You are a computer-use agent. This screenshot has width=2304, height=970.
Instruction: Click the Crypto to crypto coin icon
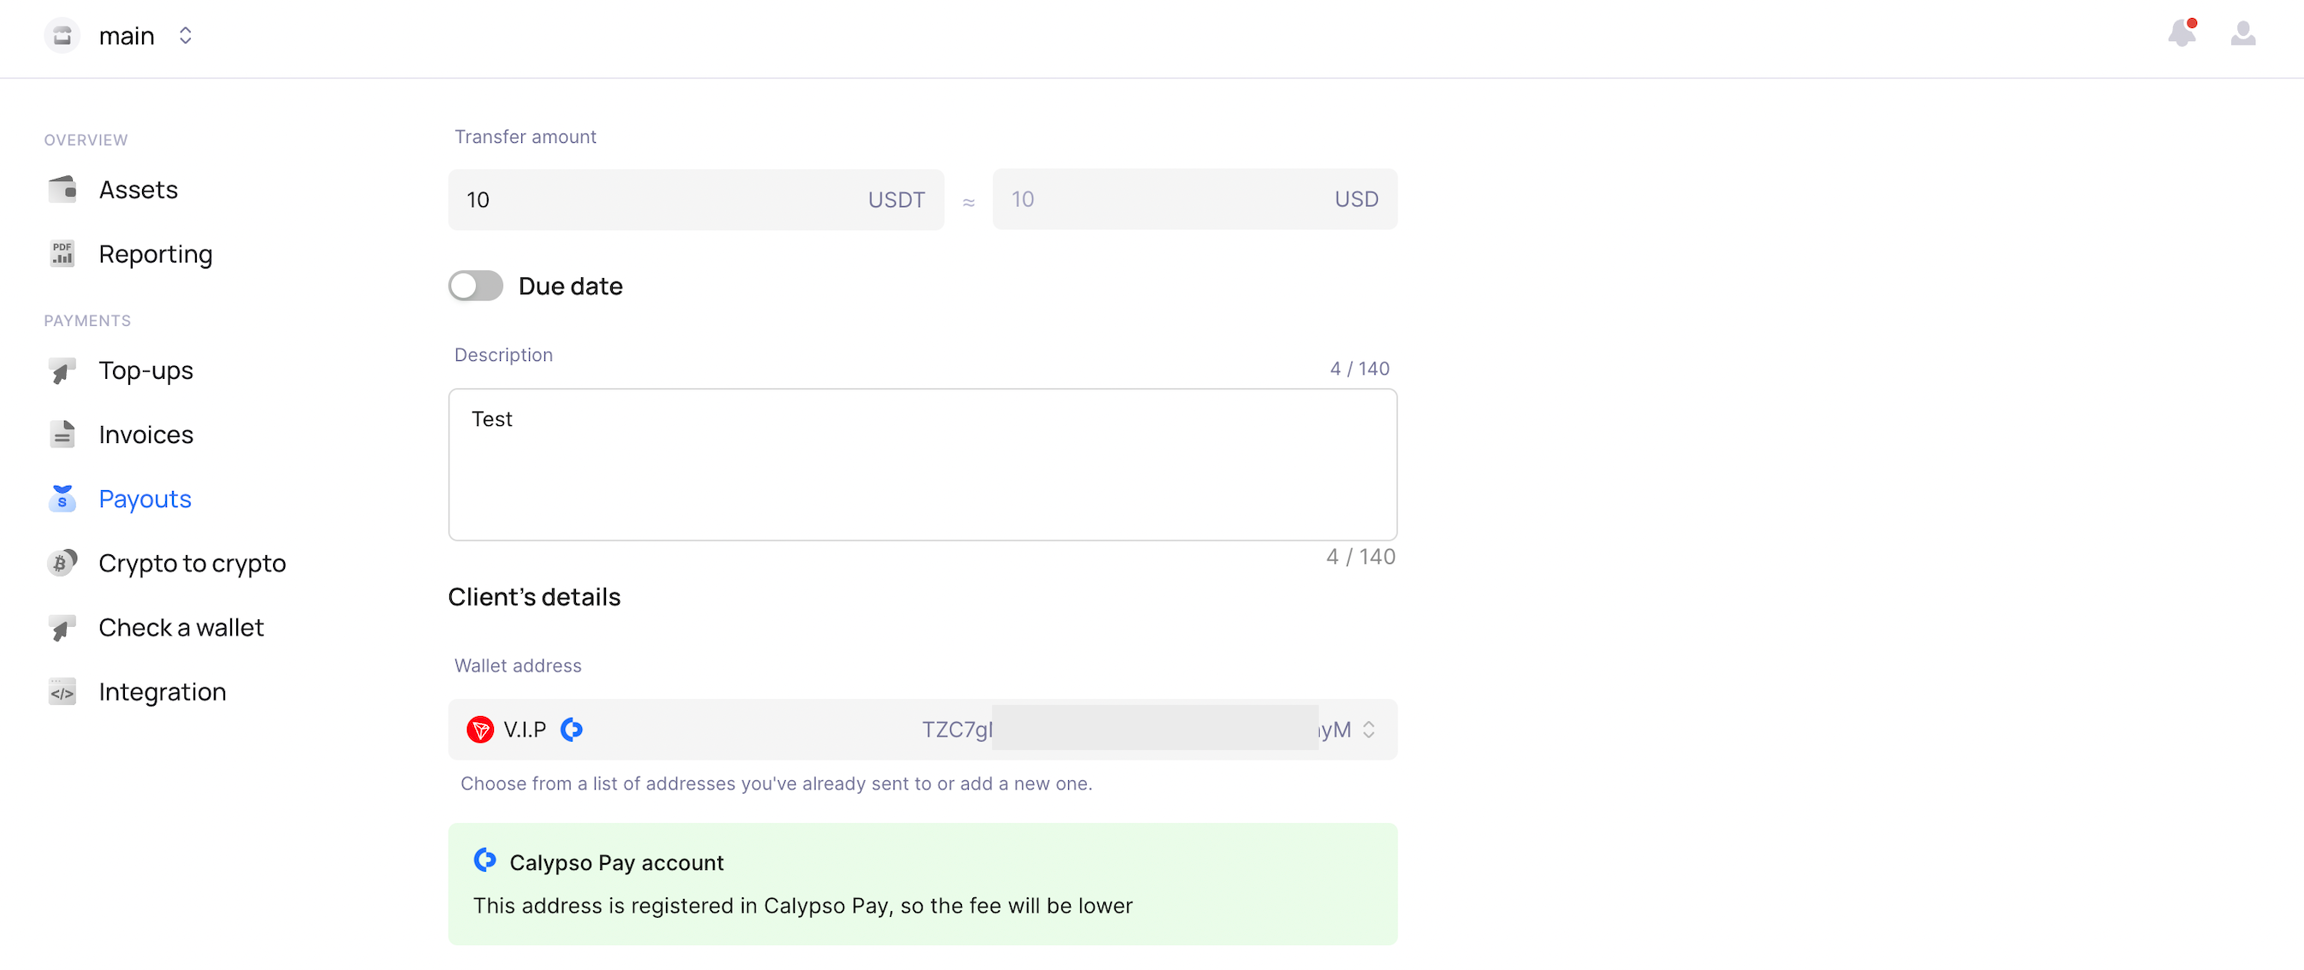tap(62, 563)
